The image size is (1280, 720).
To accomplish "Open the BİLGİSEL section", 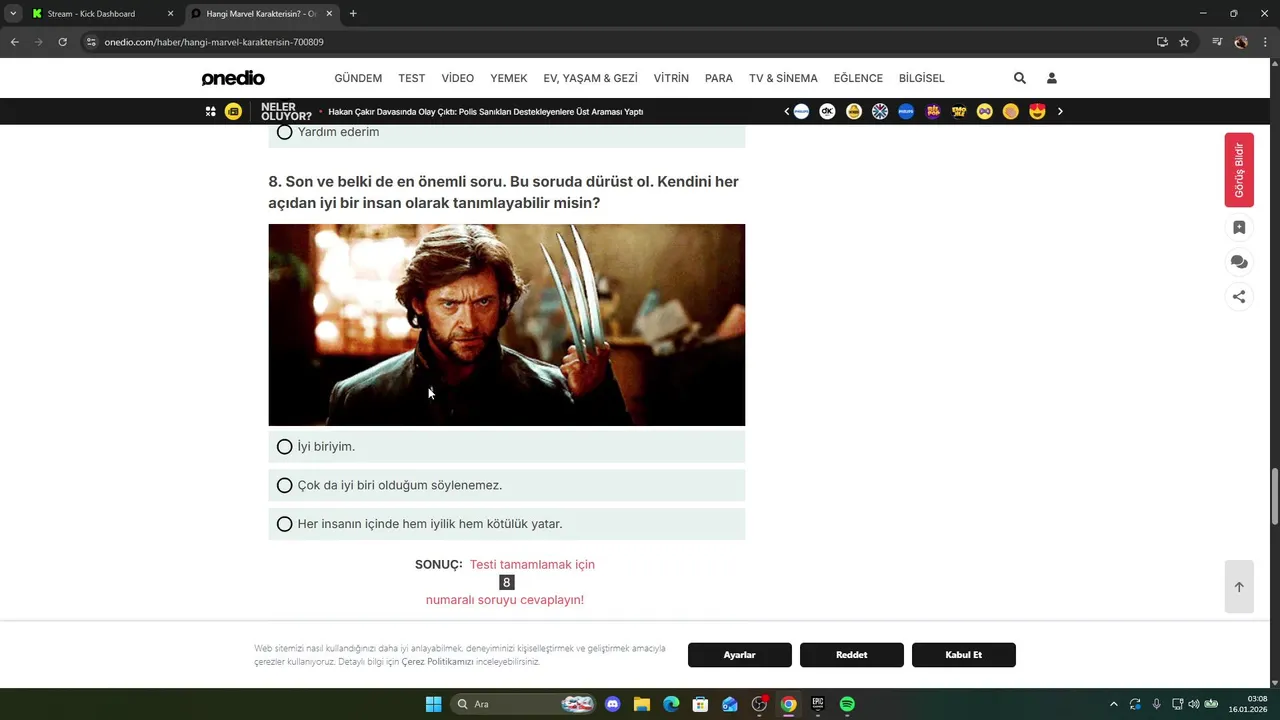I will pyautogui.click(x=922, y=78).
